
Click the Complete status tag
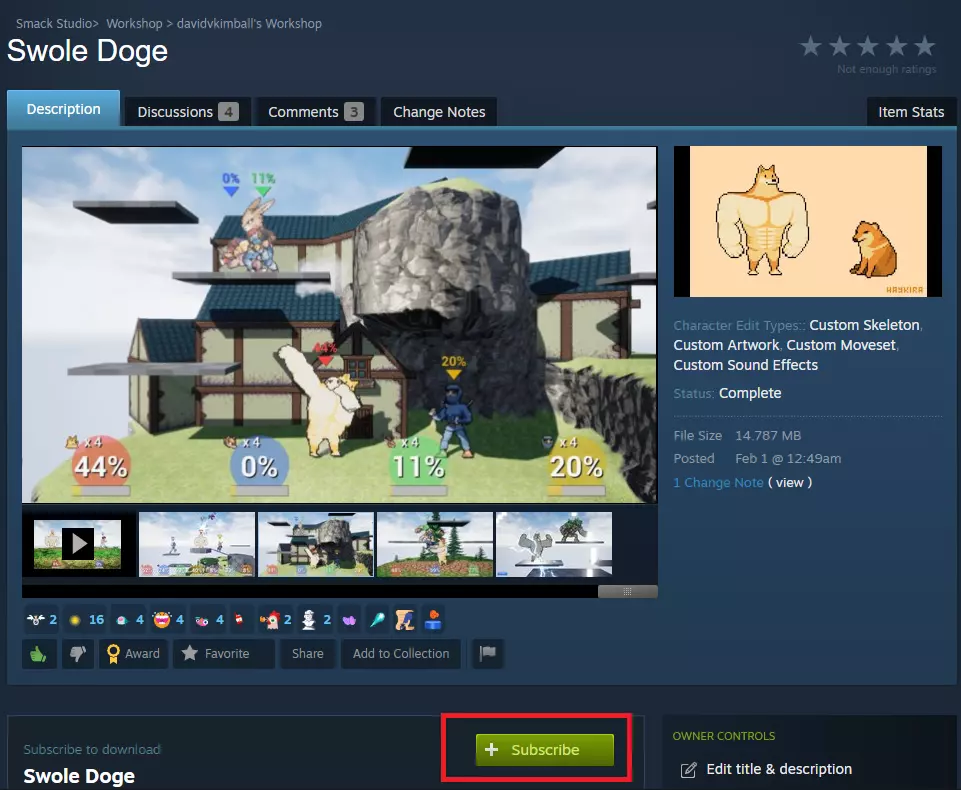pyautogui.click(x=750, y=393)
